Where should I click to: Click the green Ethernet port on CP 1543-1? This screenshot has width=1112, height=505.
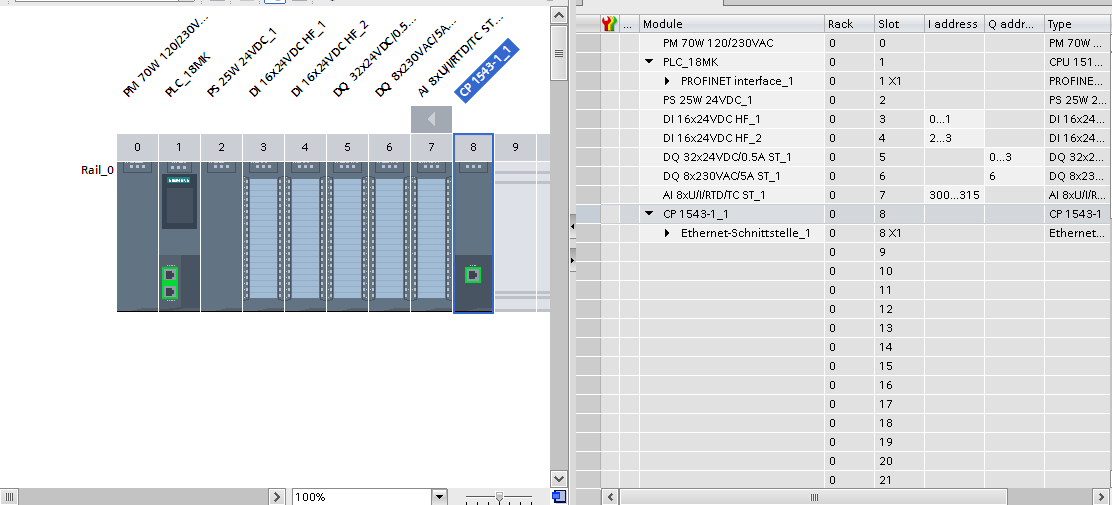473,275
